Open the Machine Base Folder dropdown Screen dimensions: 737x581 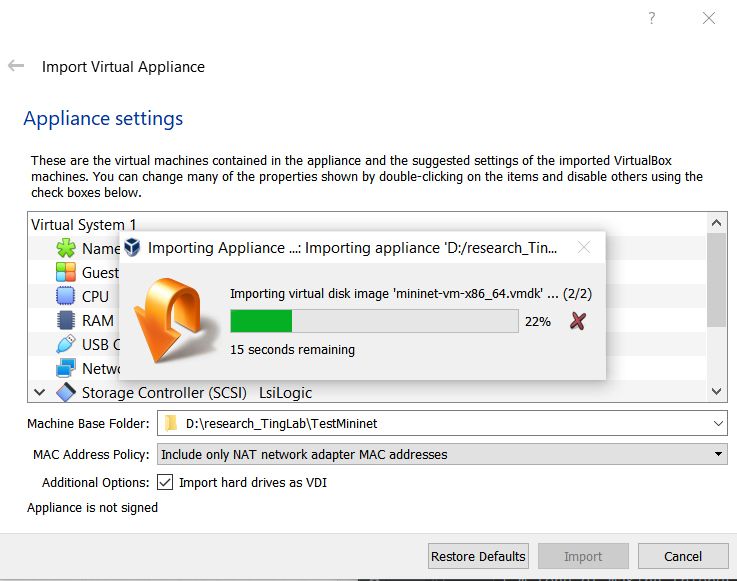(x=718, y=423)
